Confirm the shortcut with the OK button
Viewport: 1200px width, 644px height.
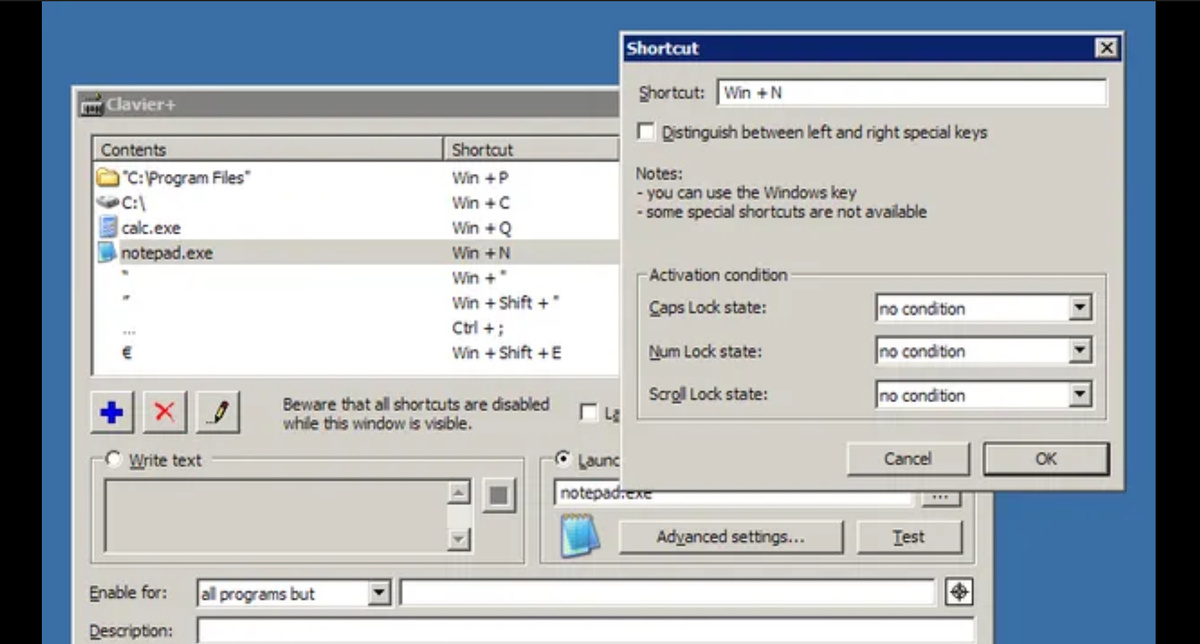1046,458
